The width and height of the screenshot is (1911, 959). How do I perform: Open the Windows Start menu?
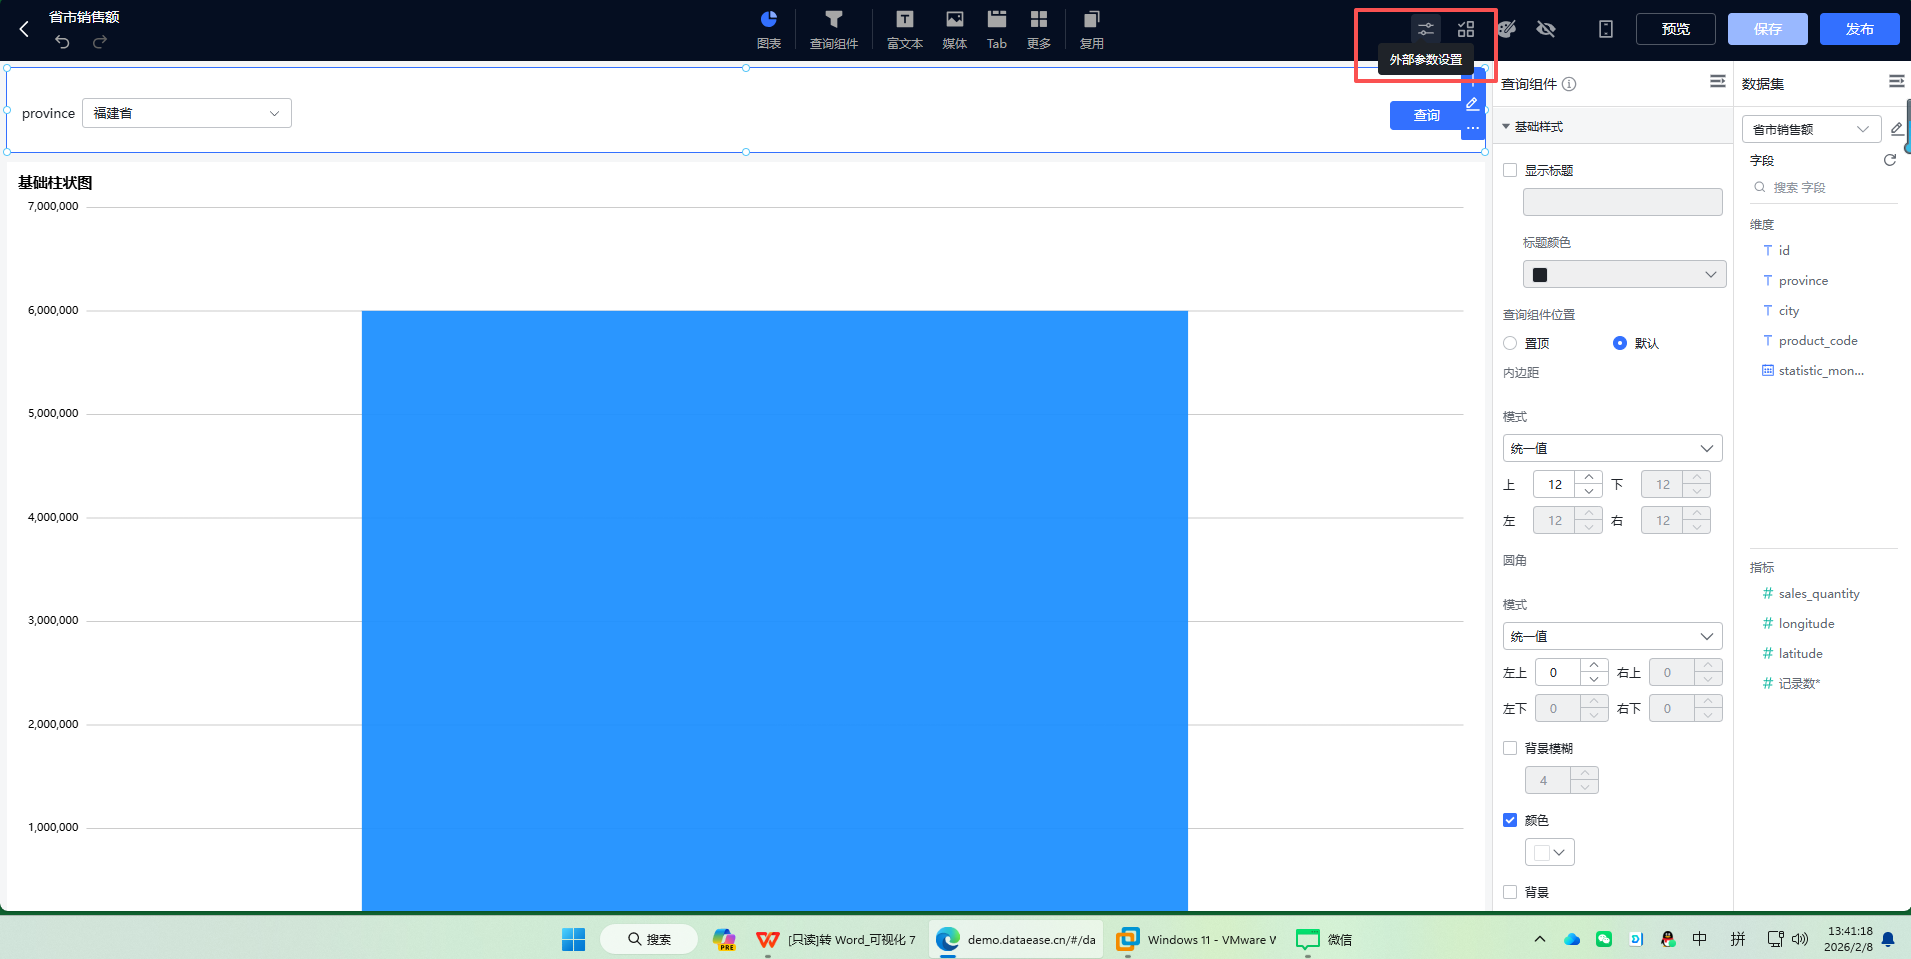click(x=573, y=939)
